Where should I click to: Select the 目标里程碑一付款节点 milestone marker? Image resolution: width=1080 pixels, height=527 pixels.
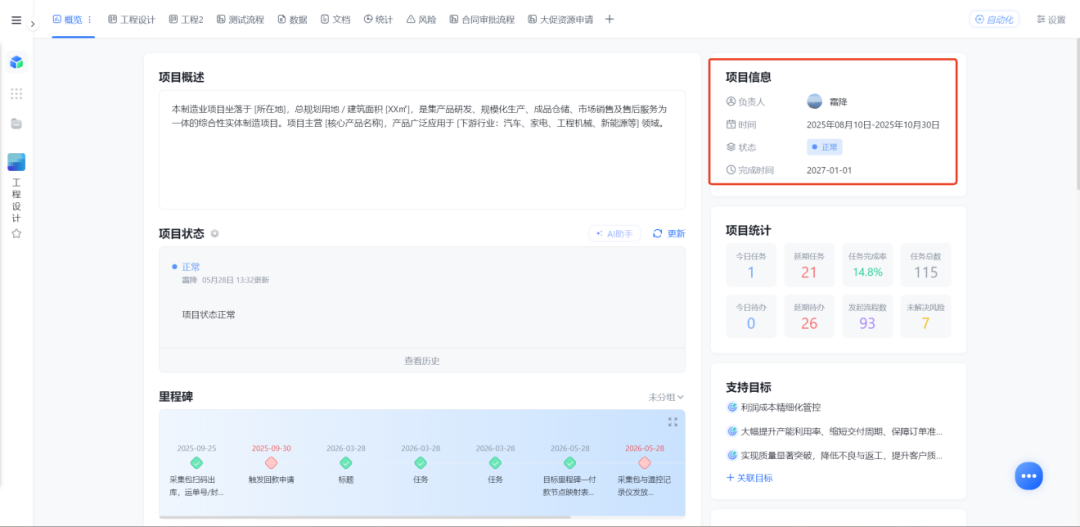(570, 463)
